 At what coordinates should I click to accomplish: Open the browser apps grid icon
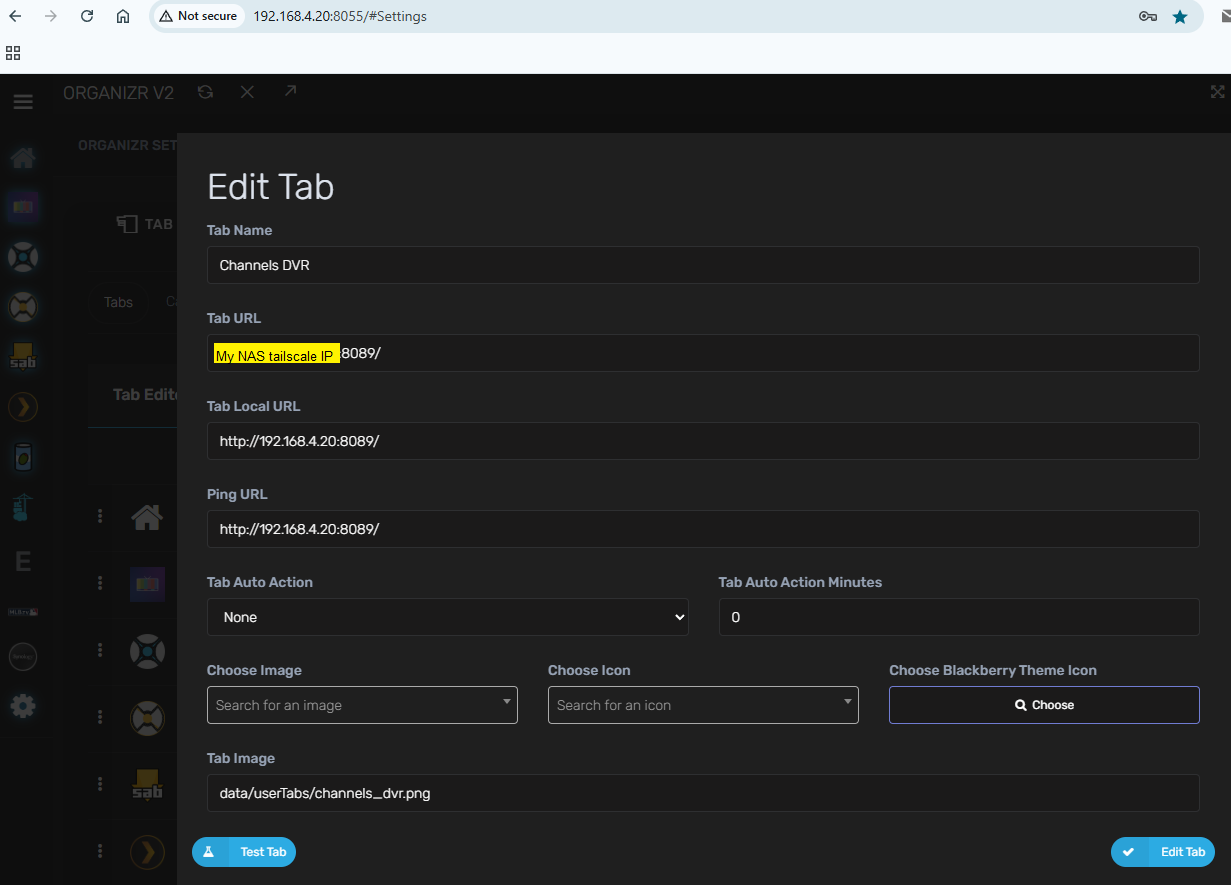pyautogui.click(x=13, y=53)
